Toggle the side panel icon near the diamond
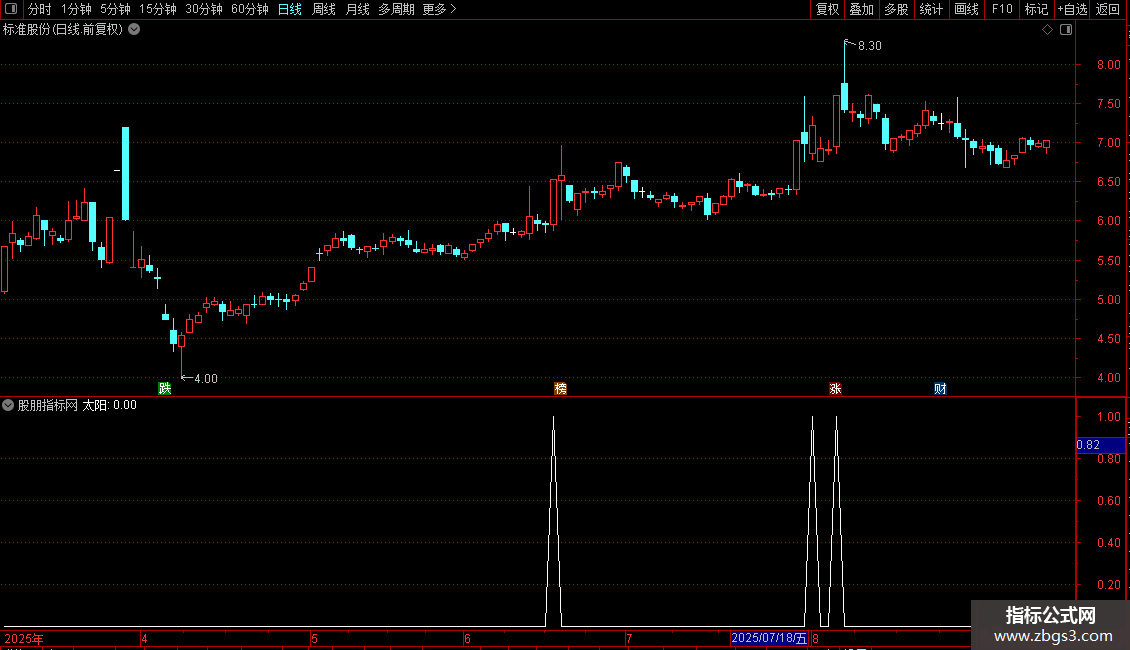The height and width of the screenshot is (650, 1130). tap(1066, 30)
